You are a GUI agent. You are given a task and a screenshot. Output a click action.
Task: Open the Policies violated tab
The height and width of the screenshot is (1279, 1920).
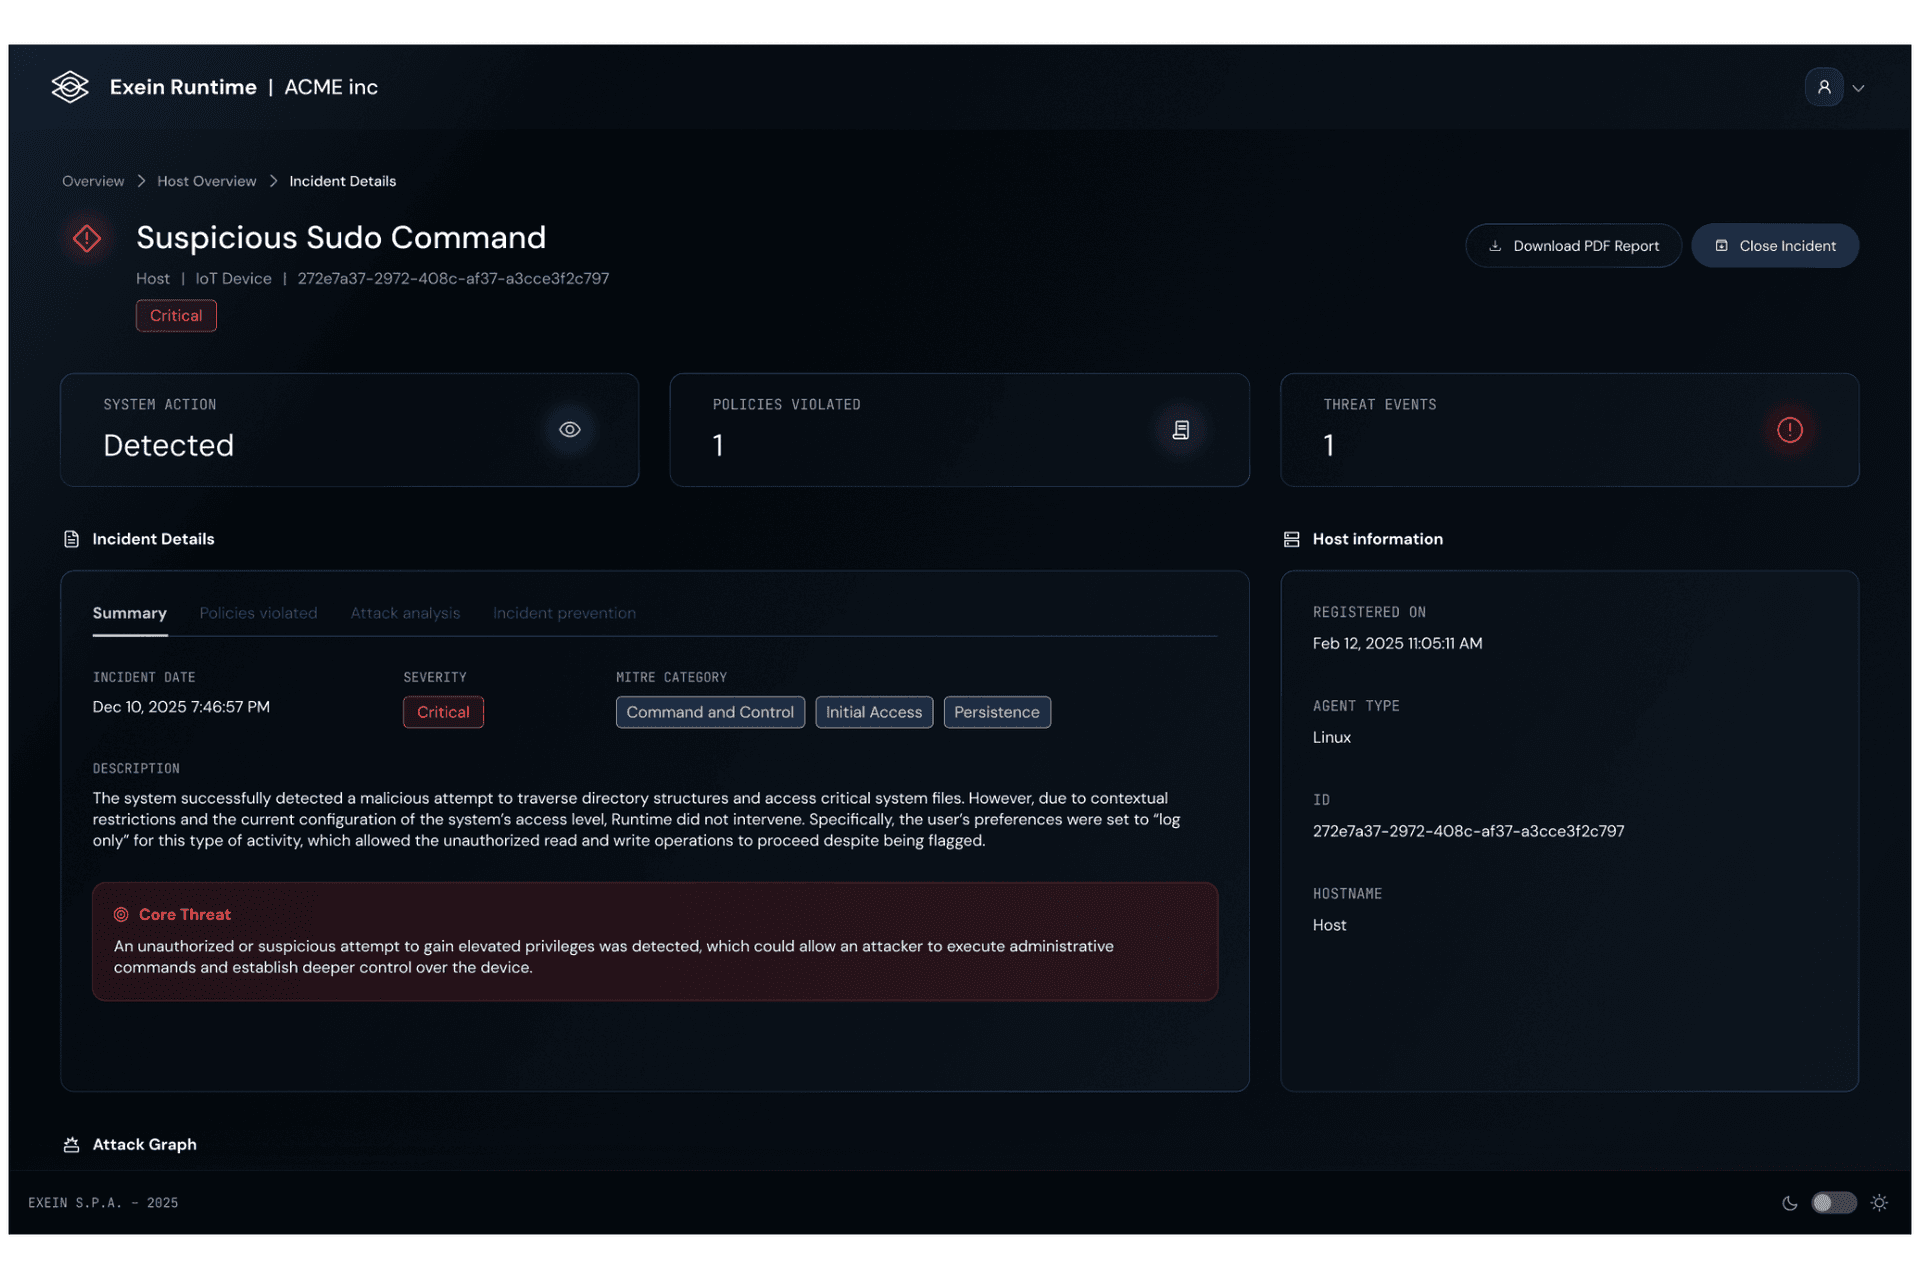(258, 613)
